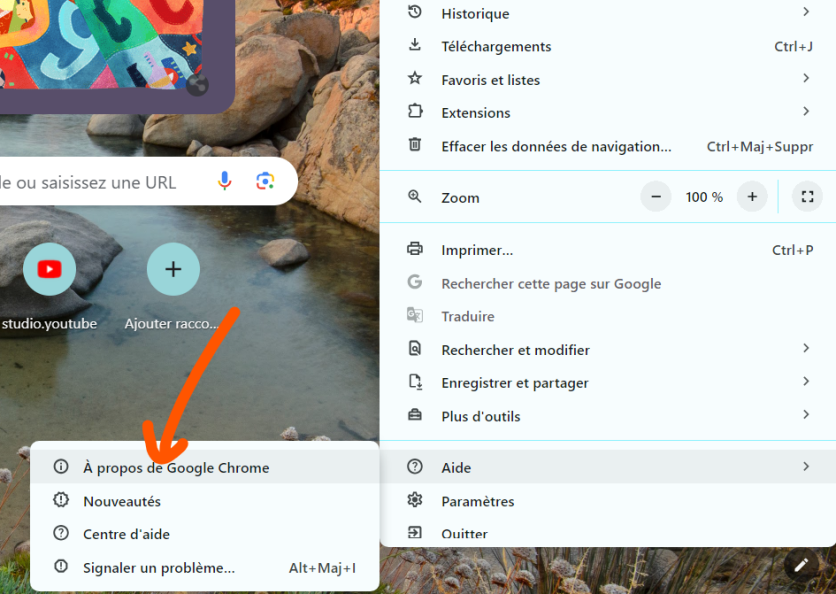
Task: Increase zoom with the plus button
Action: coord(752,197)
